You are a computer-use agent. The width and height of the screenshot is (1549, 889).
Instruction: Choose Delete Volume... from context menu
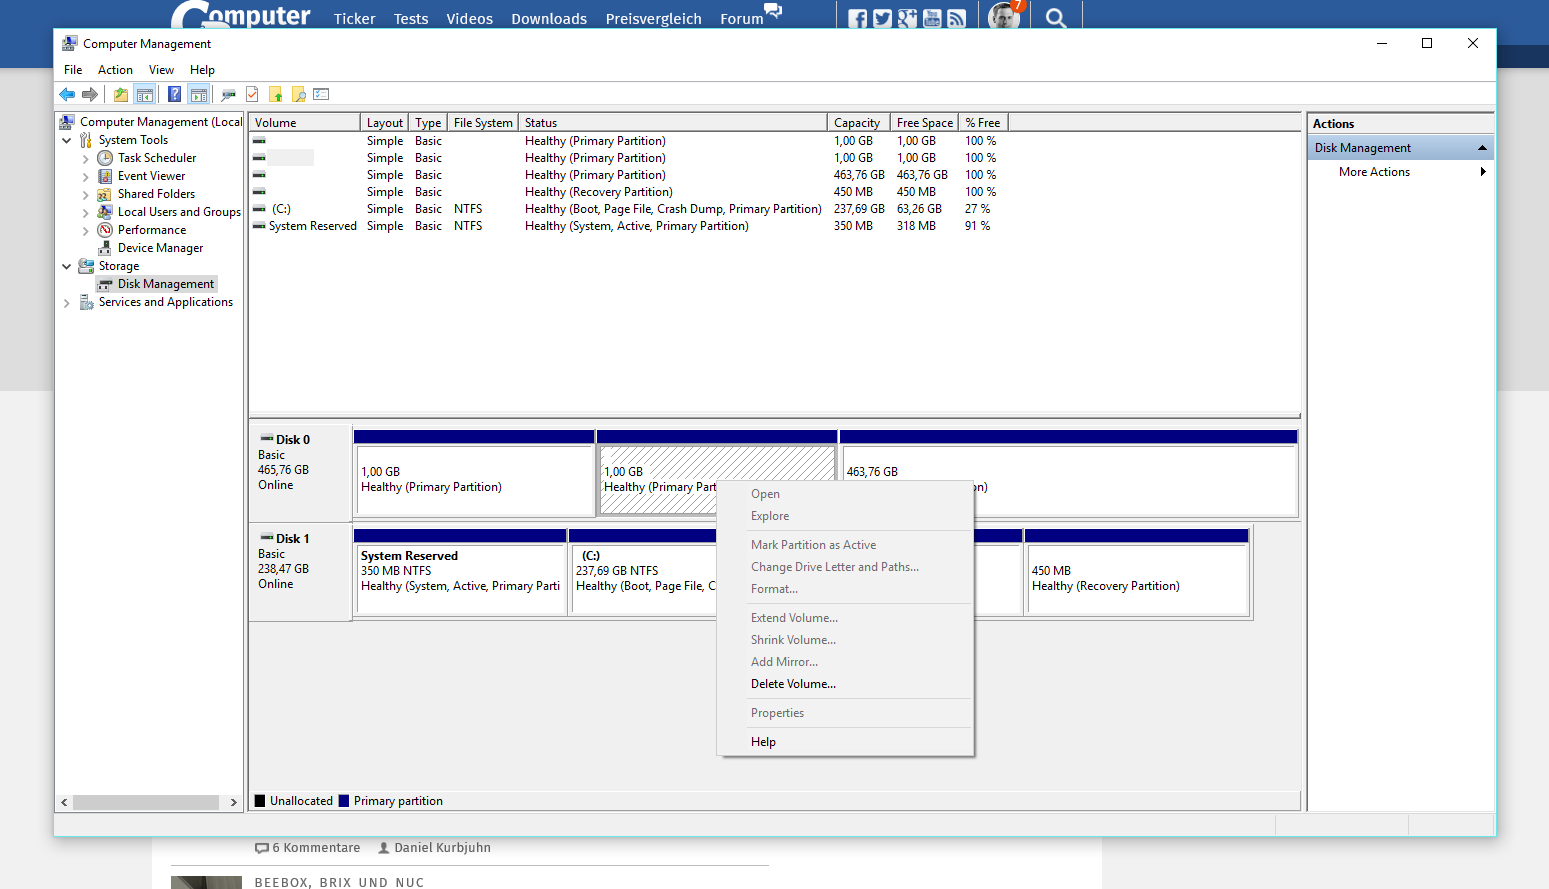pyautogui.click(x=793, y=684)
